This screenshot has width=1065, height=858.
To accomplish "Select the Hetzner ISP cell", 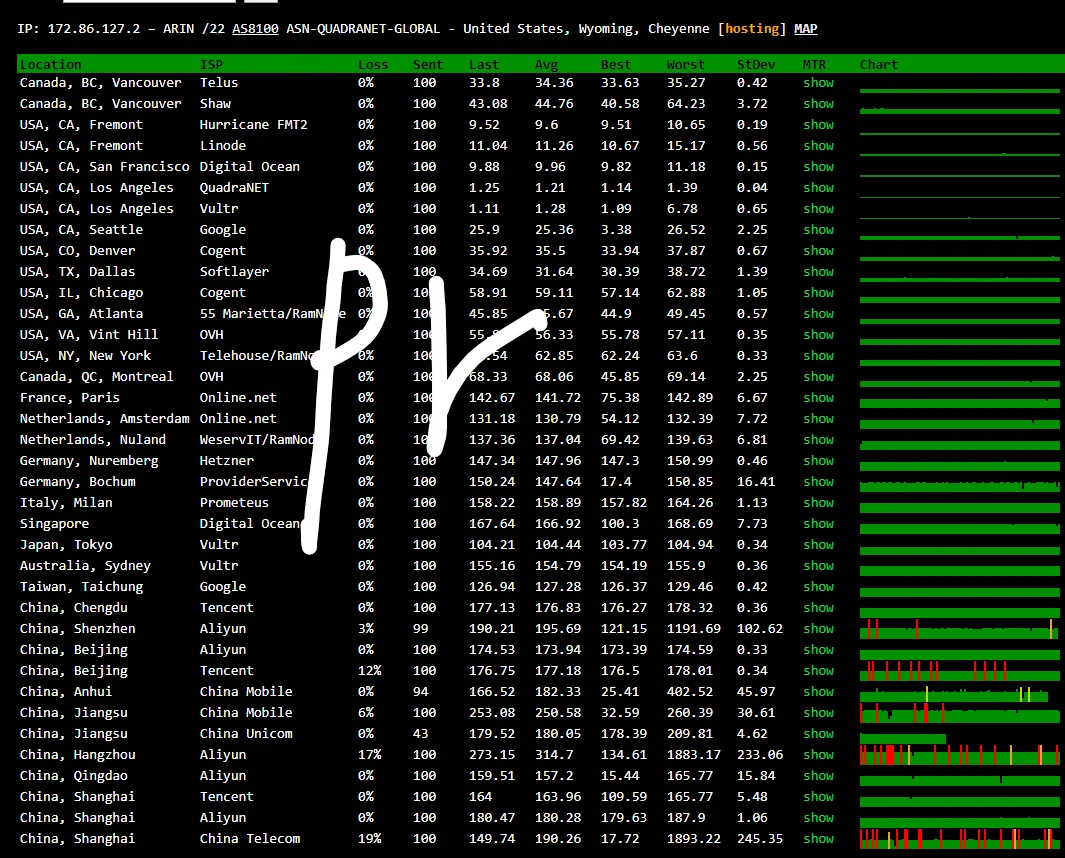I will click(x=227, y=461).
